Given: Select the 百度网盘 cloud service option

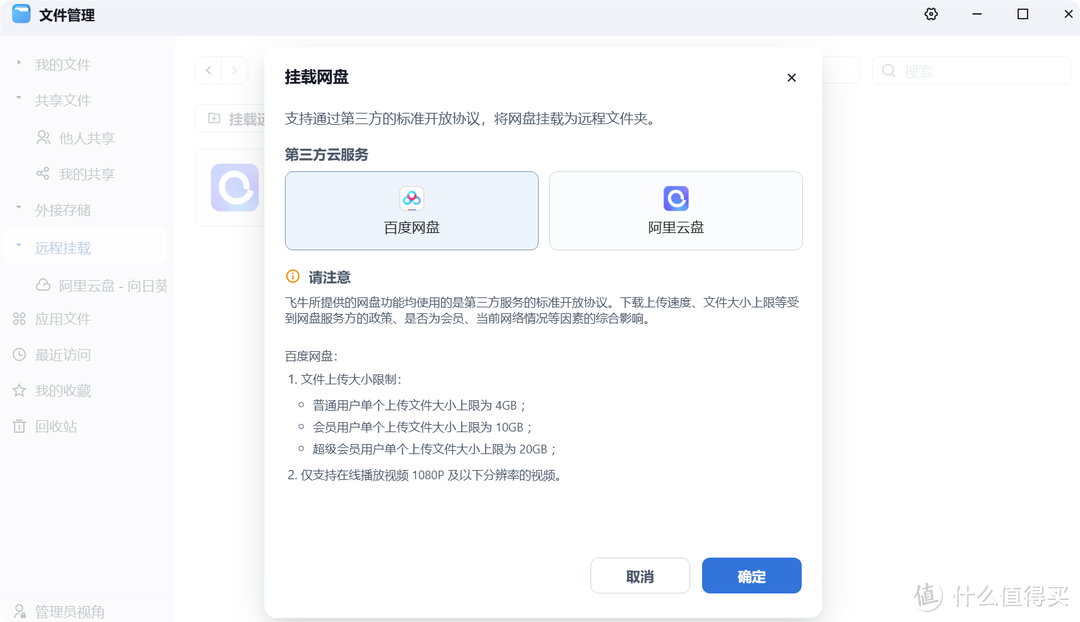Looking at the screenshot, I should point(411,210).
